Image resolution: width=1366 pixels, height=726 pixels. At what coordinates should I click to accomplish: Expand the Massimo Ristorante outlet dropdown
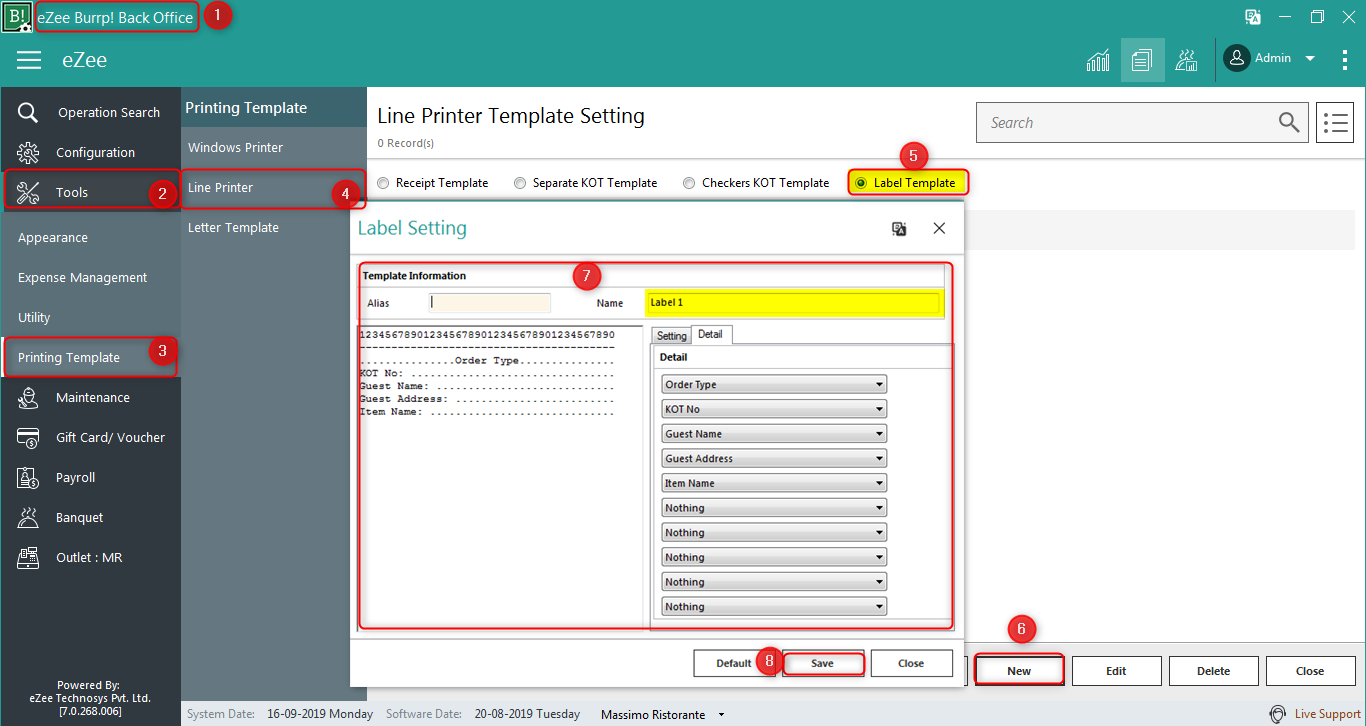point(721,715)
